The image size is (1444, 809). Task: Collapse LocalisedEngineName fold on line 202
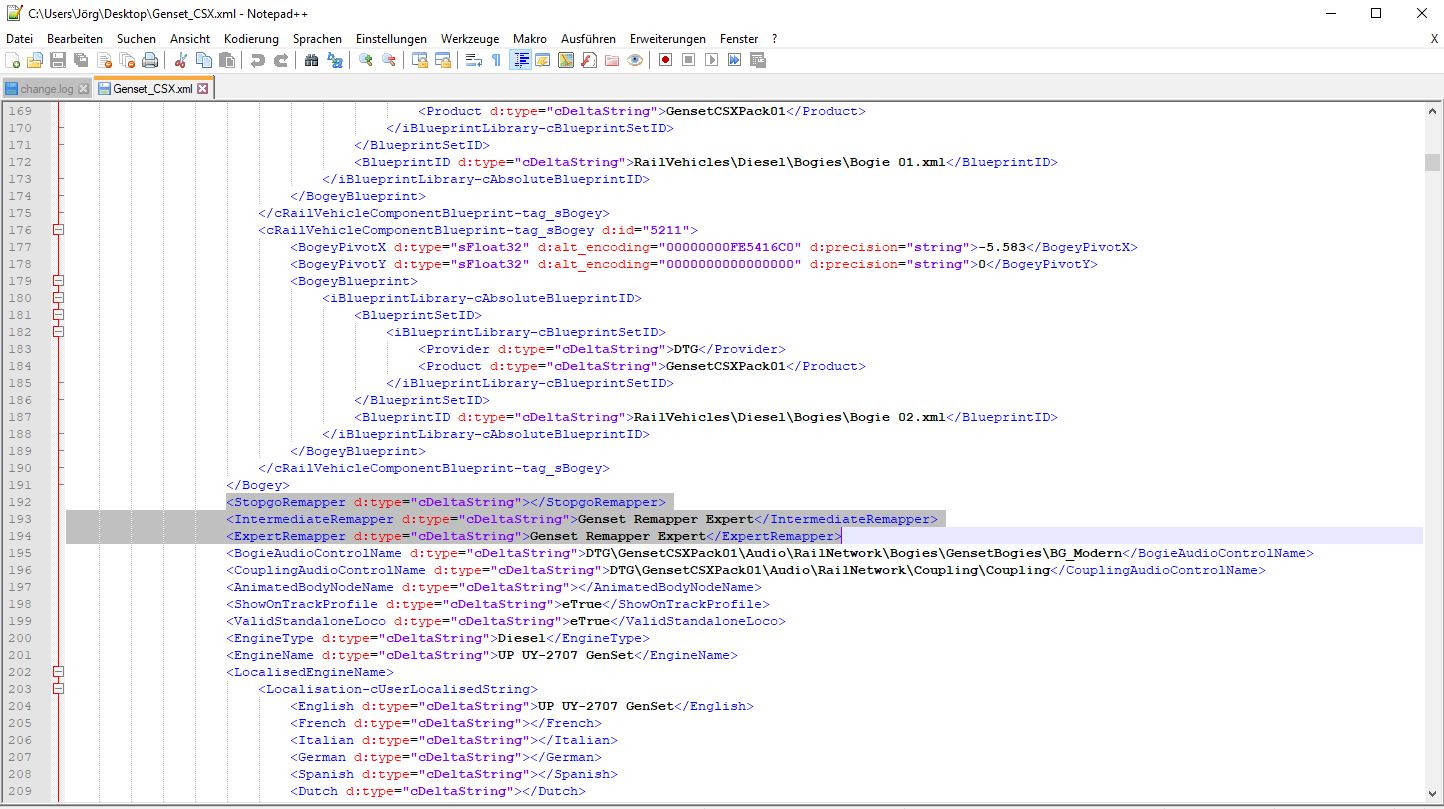tap(58, 672)
